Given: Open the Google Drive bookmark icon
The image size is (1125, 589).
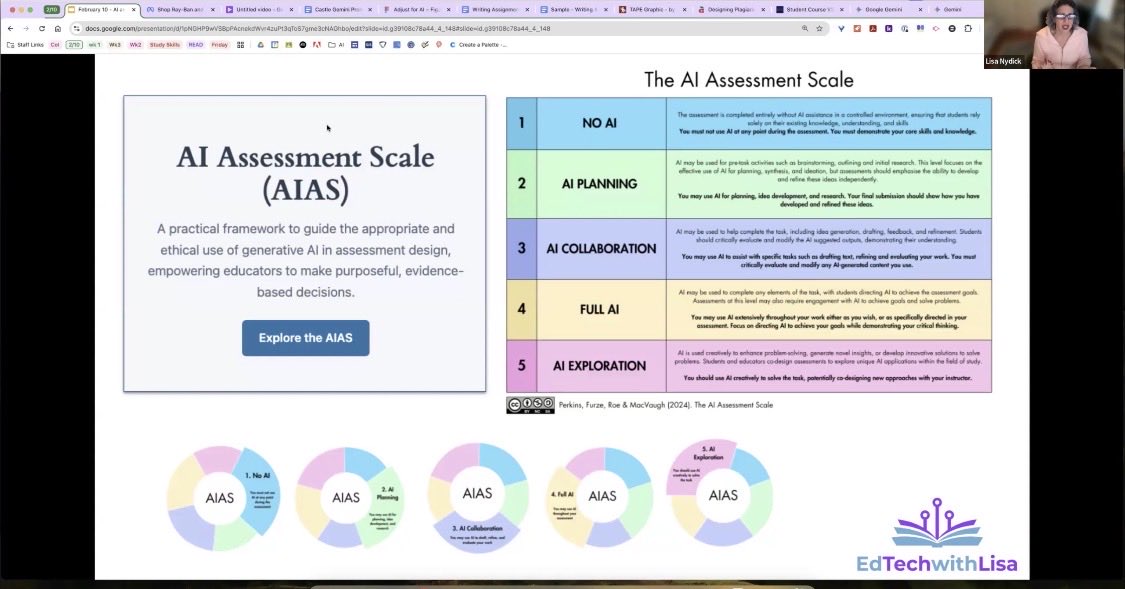Looking at the screenshot, I should pyautogui.click(x=261, y=44).
